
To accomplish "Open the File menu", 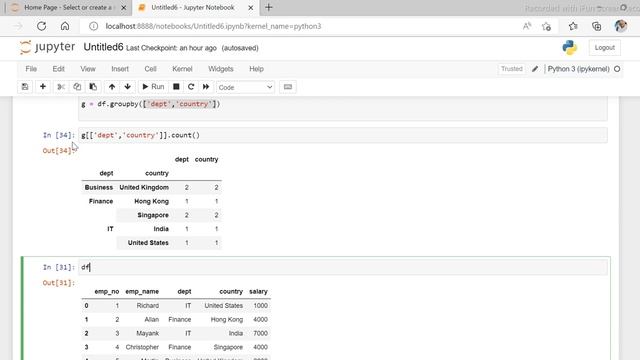I will coord(31,69).
